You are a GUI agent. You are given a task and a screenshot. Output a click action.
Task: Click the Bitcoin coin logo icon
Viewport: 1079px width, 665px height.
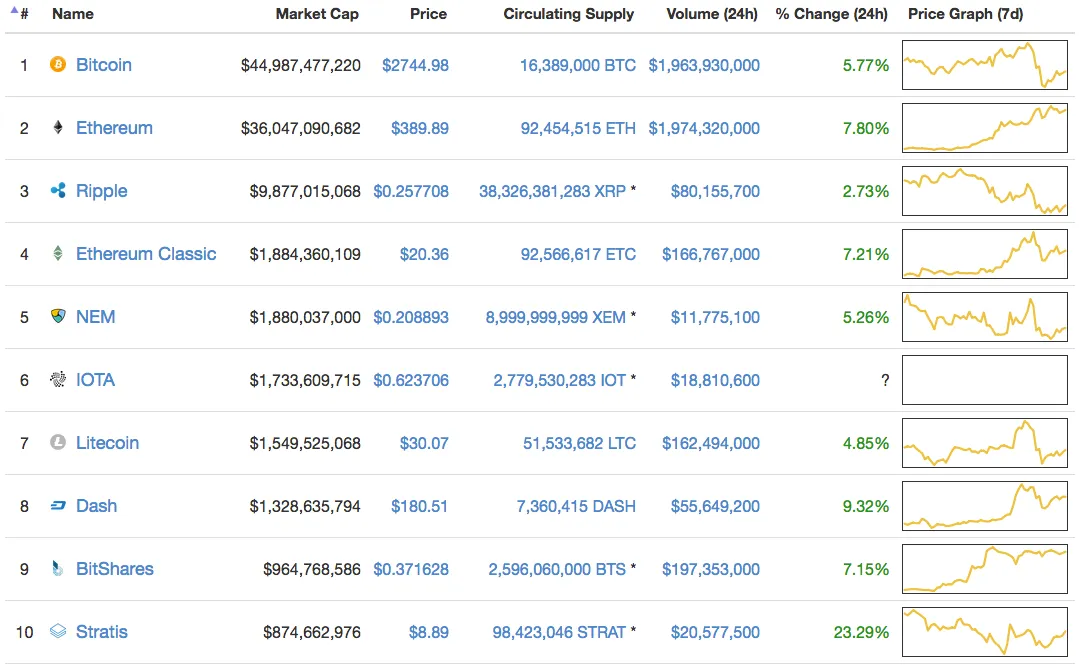click(58, 64)
